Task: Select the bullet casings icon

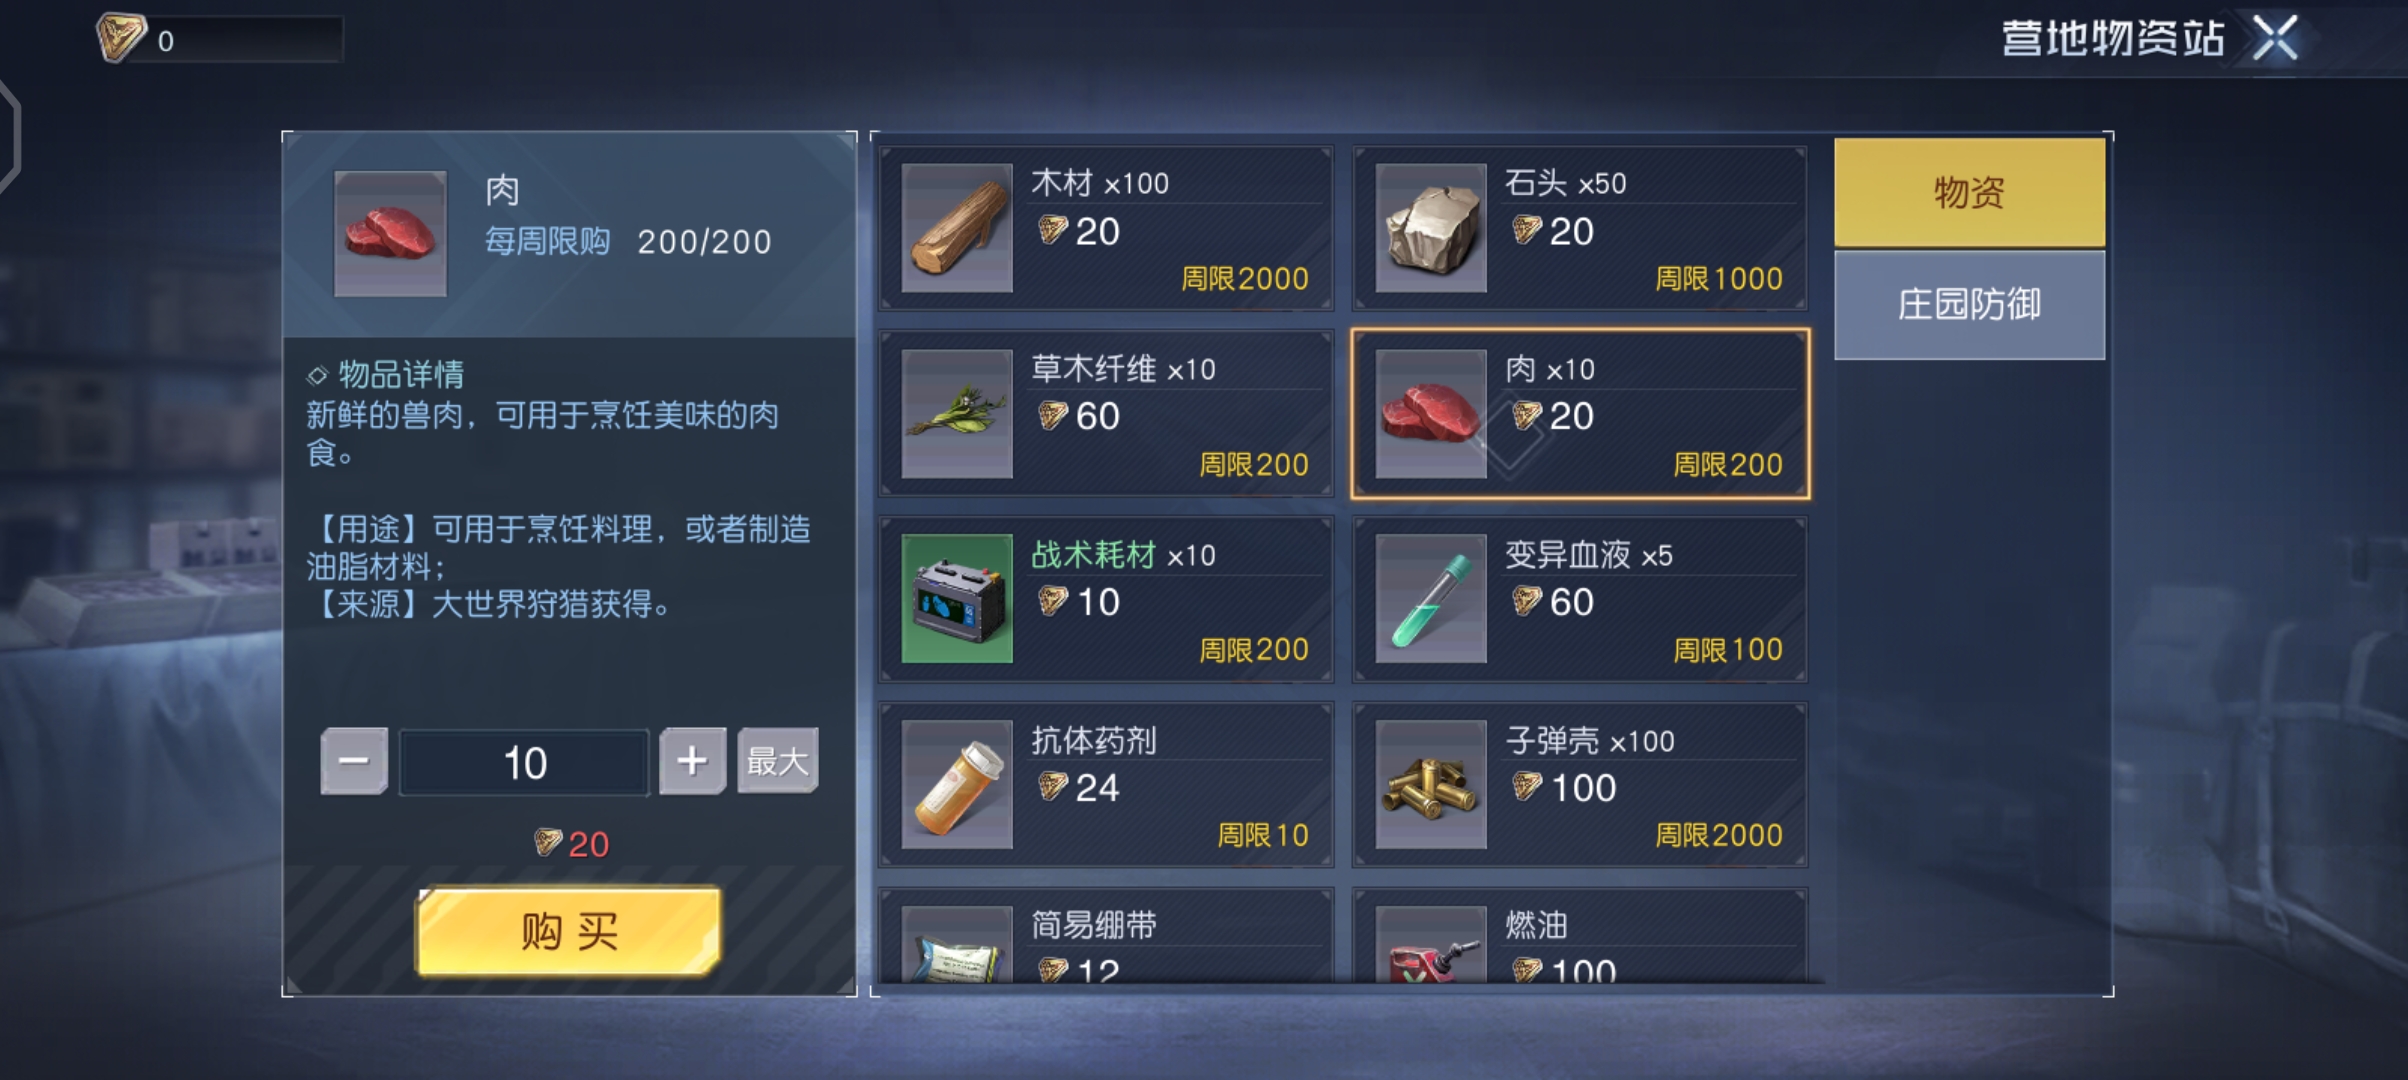Action: click(x=1431, y=784)
